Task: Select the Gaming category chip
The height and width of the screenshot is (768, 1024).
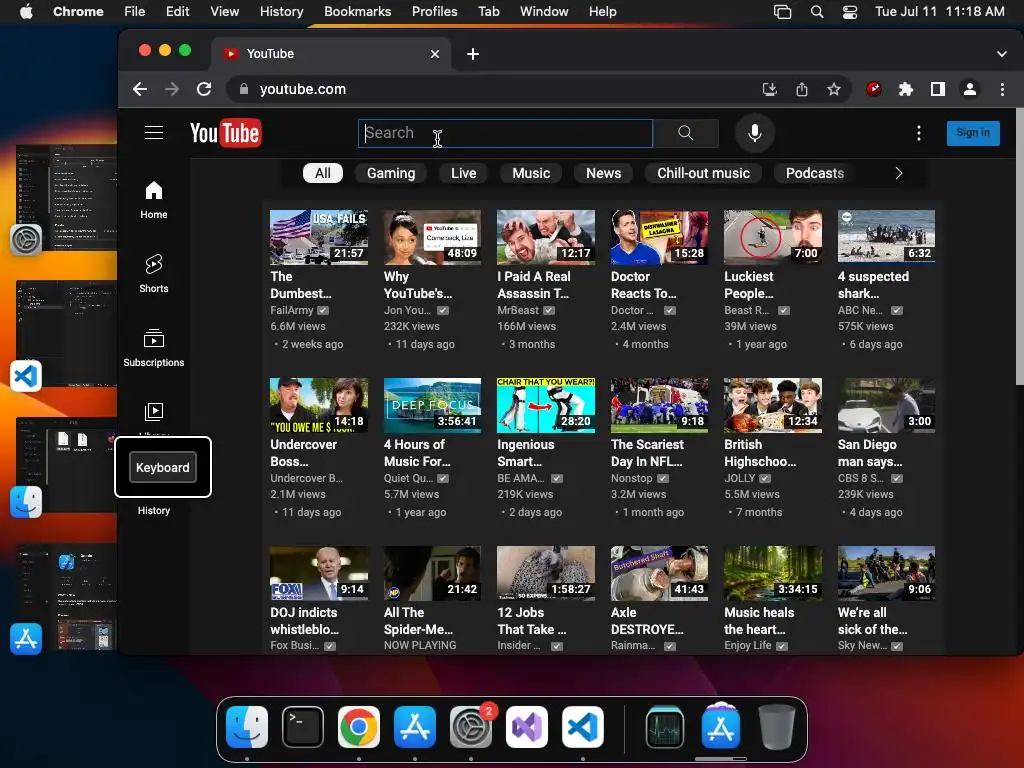Action: (x=391, y=173)
